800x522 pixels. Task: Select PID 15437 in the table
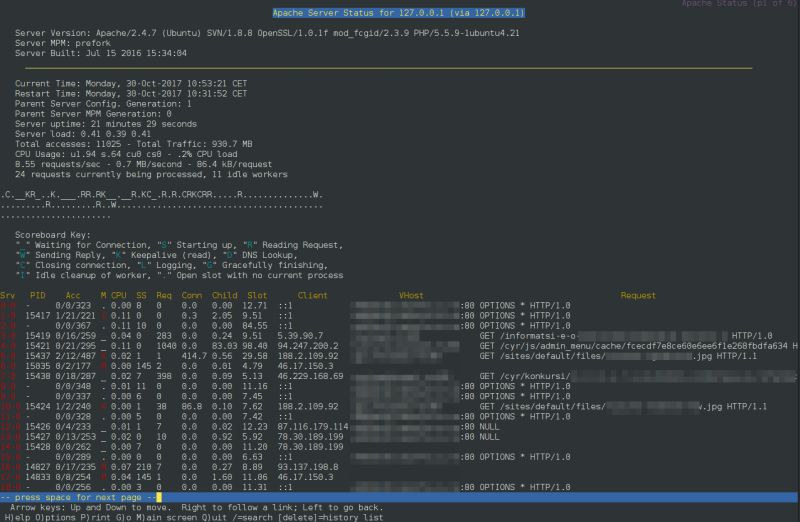(x=38, y=356)
